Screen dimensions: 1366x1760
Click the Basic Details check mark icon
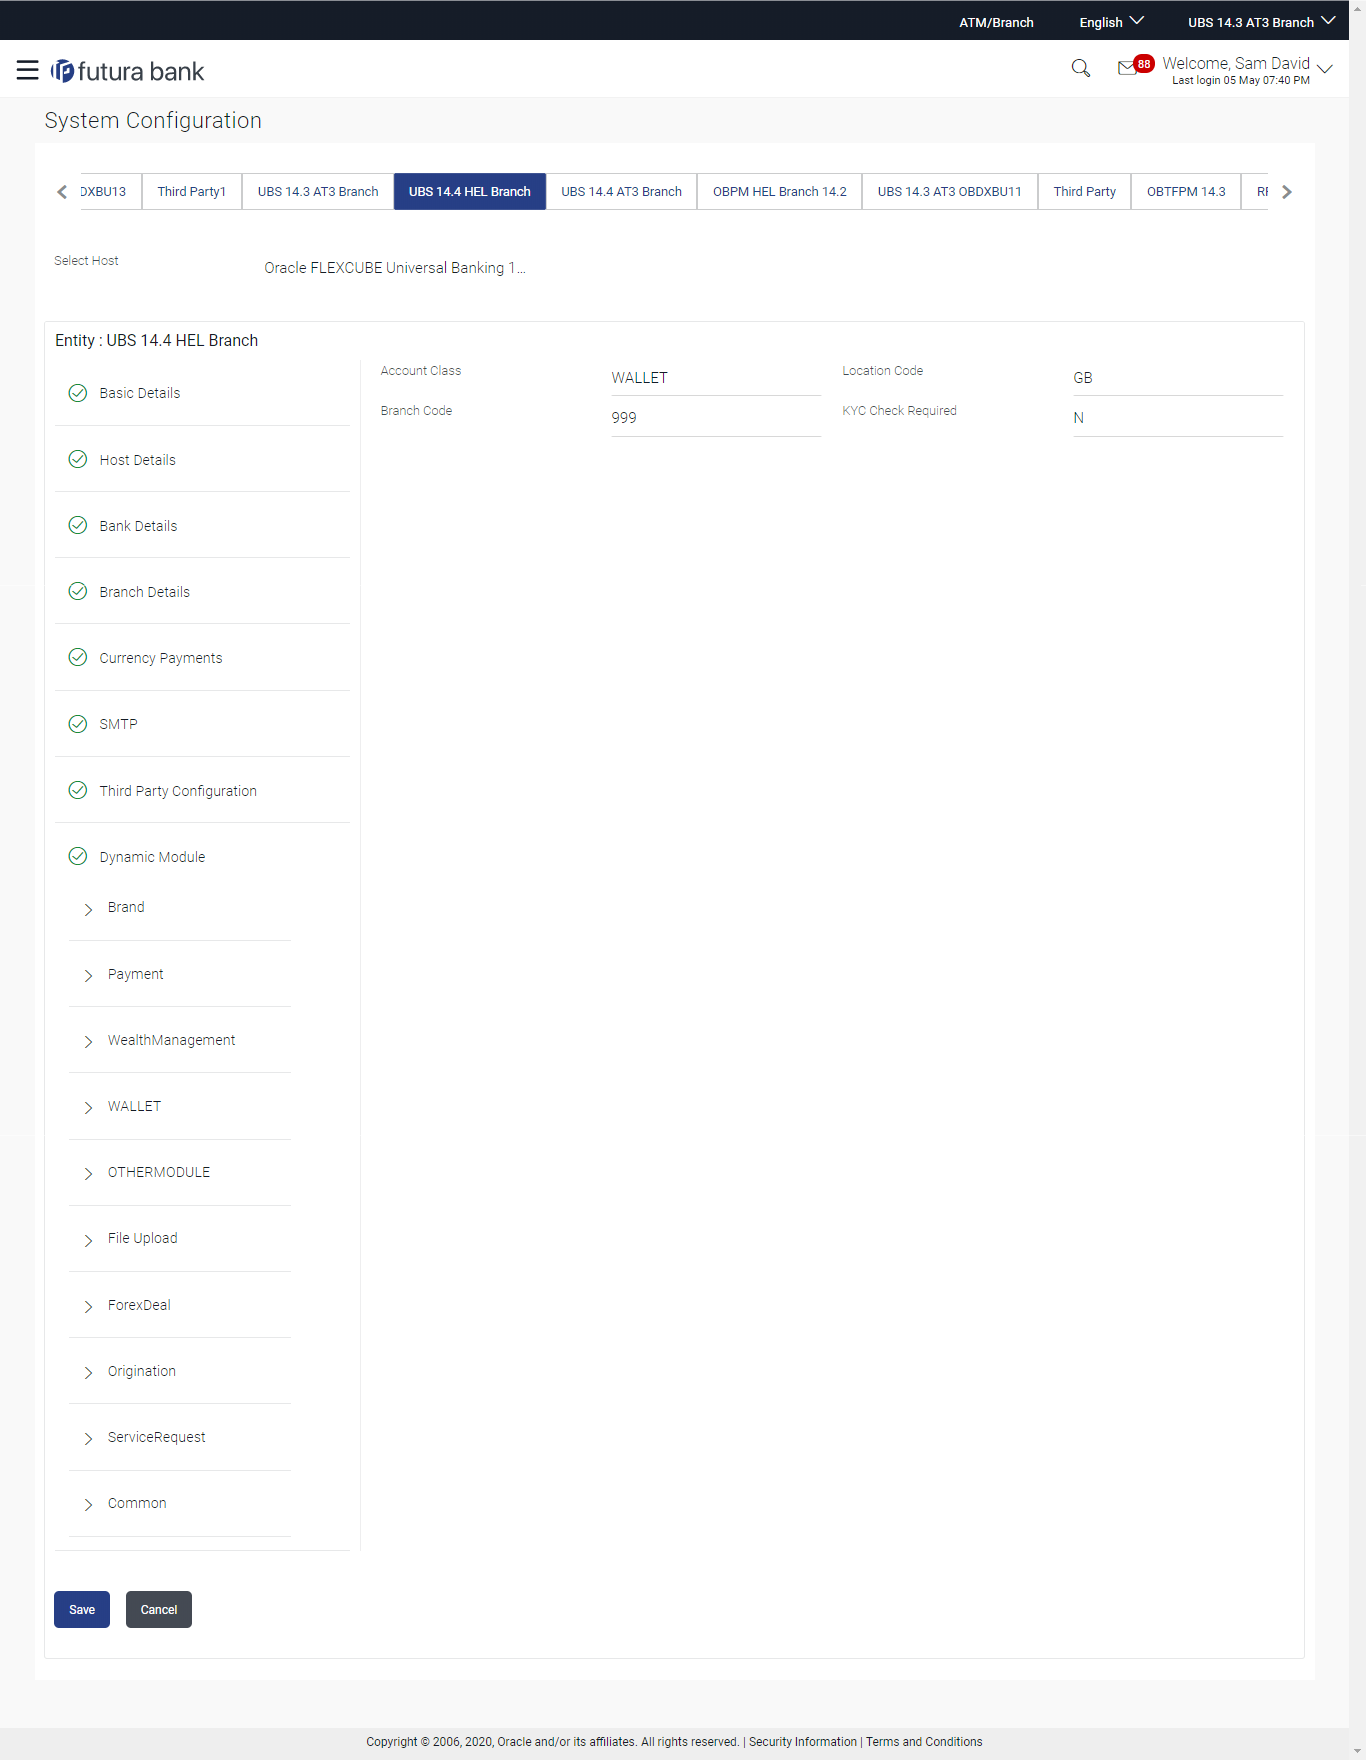[78, 393]
